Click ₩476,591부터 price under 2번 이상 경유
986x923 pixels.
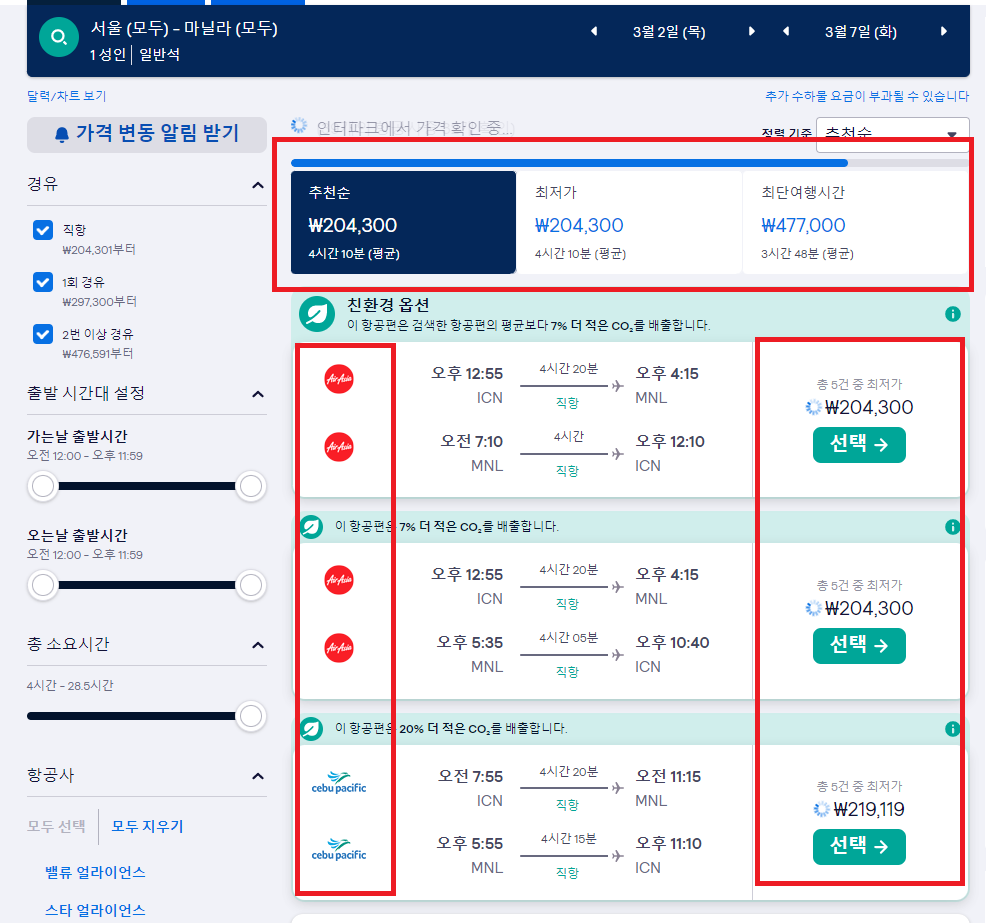point(97,354)
